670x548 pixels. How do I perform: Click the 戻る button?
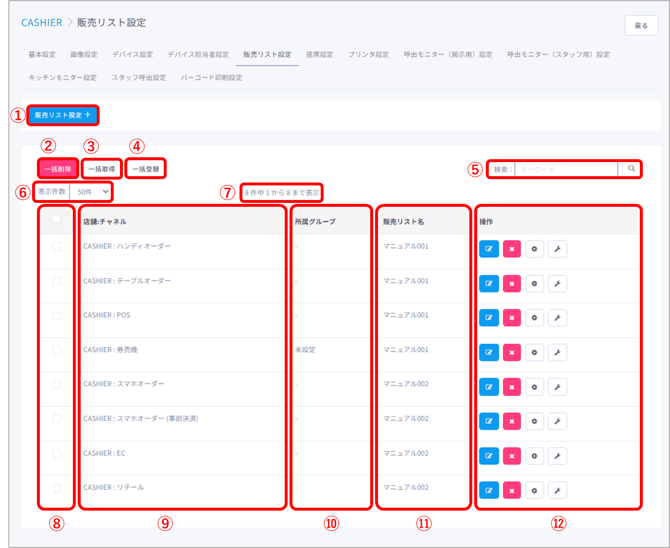[x=641, y=25]
